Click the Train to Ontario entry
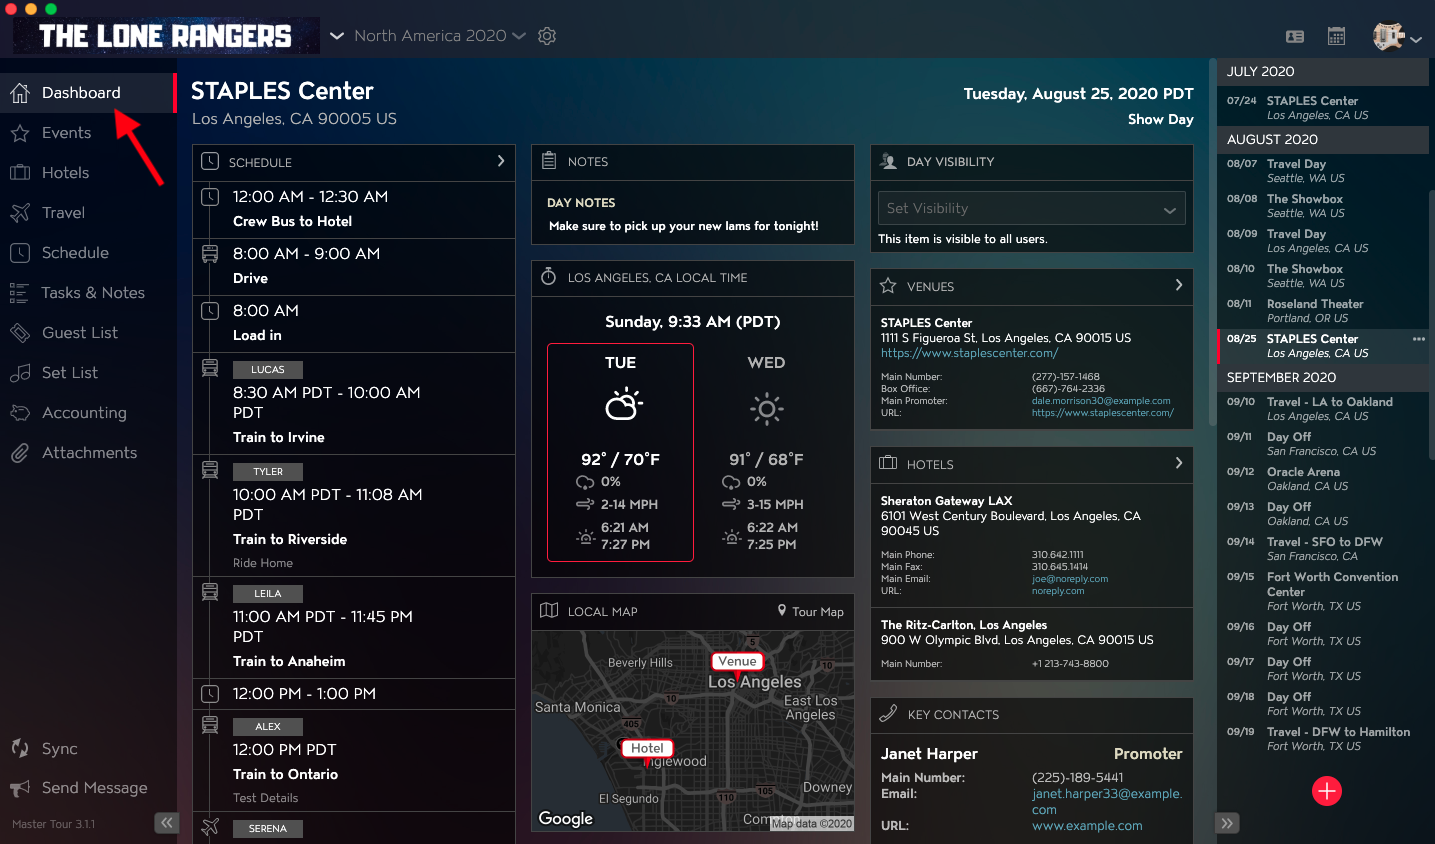This screenshot has width=1435, height=844. click(x=354, y=761)
